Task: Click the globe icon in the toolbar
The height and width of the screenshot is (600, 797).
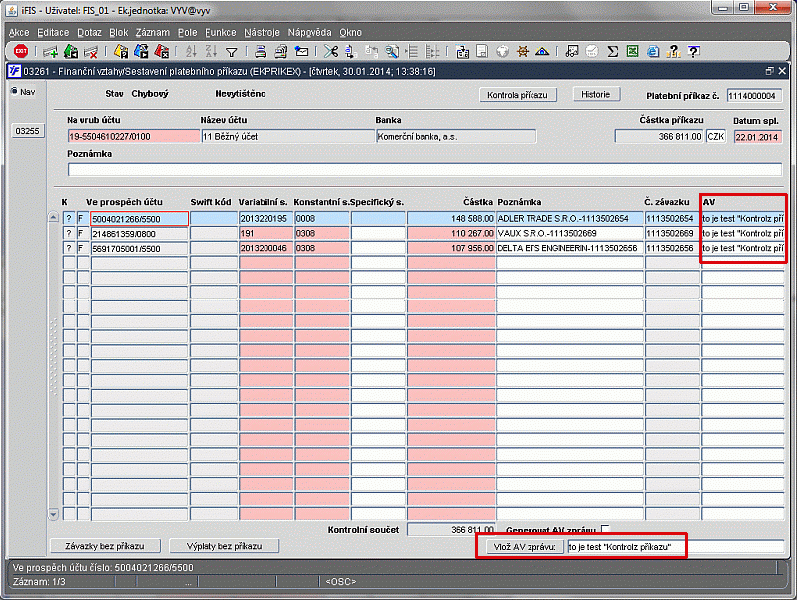Action: [x=503, y=51]
